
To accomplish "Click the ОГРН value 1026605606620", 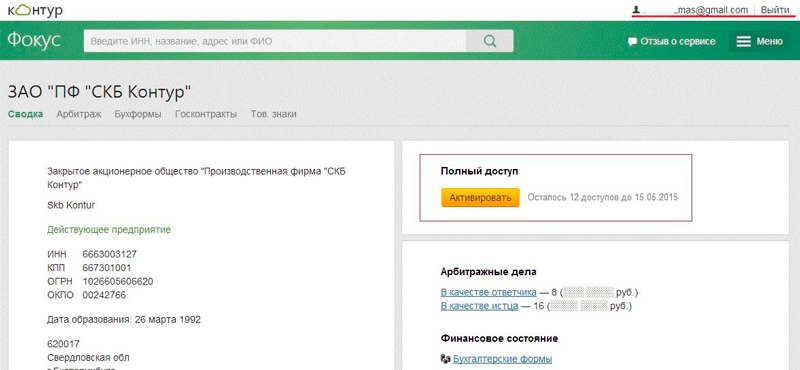I will click(x=117, y=282).
